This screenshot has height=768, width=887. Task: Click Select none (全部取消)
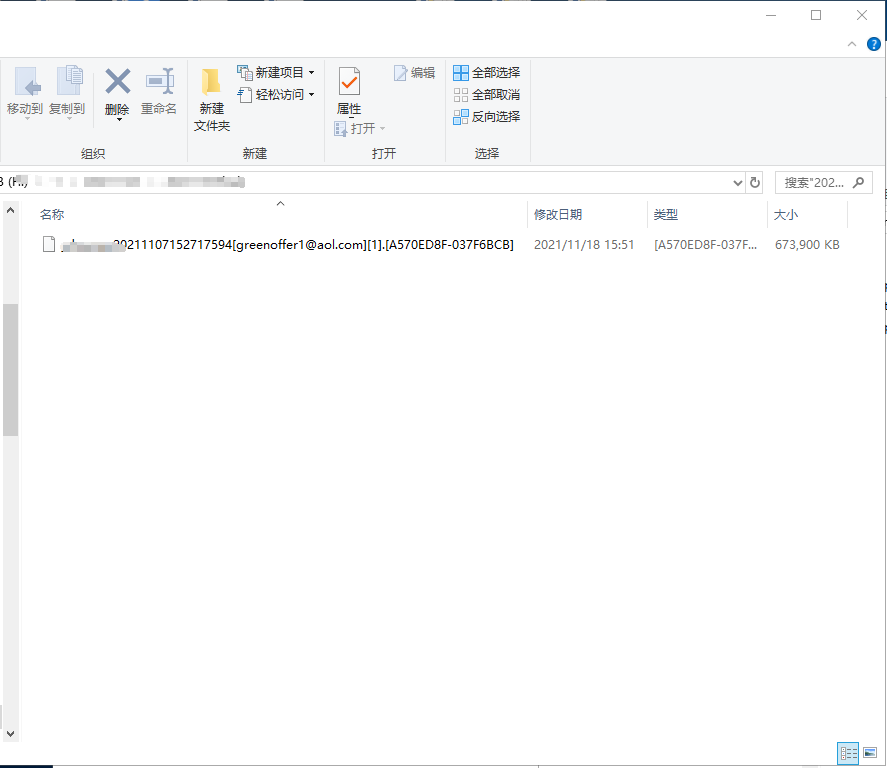[487, 95]
